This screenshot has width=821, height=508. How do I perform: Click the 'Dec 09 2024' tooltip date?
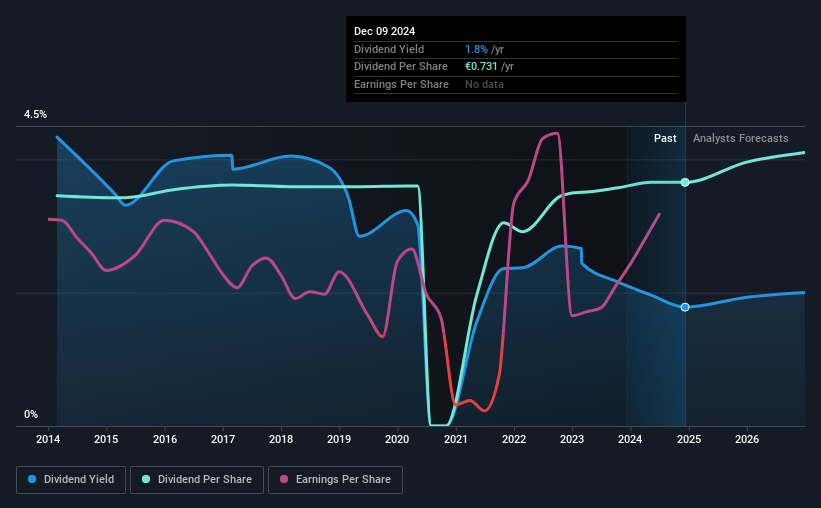pos(384,31)
